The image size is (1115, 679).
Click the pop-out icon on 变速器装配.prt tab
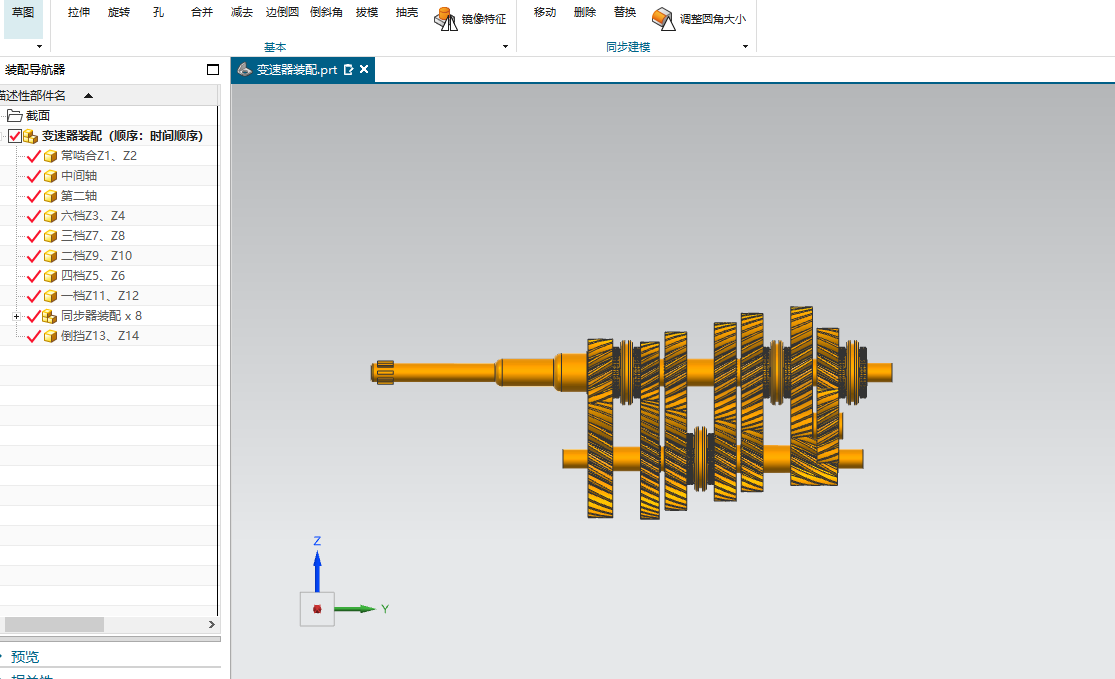(x=348, y=70)
